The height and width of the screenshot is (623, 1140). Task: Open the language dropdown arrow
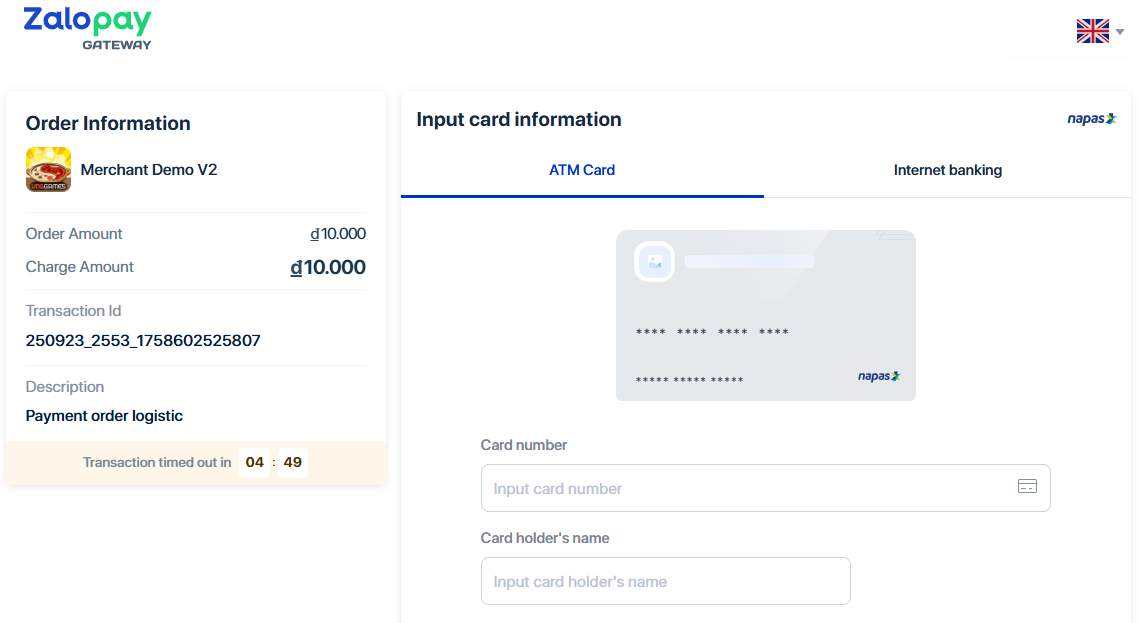pos(1120,32)
